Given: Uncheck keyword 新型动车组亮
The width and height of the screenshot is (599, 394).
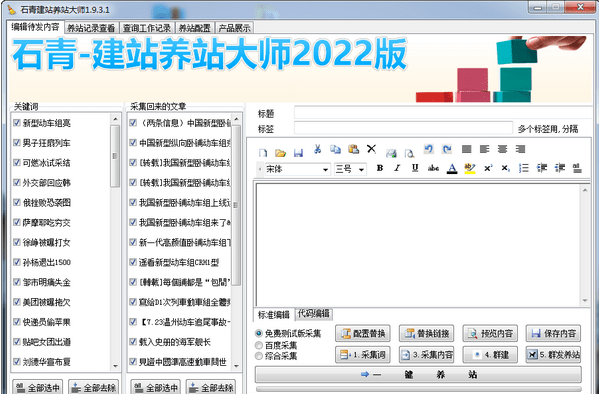Looking at the screenshot, I should coord(17,123).
